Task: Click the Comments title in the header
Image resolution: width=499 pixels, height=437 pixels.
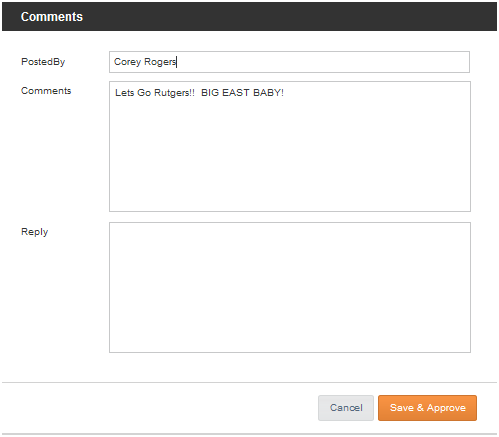Action: pyautogui.click(x=52, y=17)
